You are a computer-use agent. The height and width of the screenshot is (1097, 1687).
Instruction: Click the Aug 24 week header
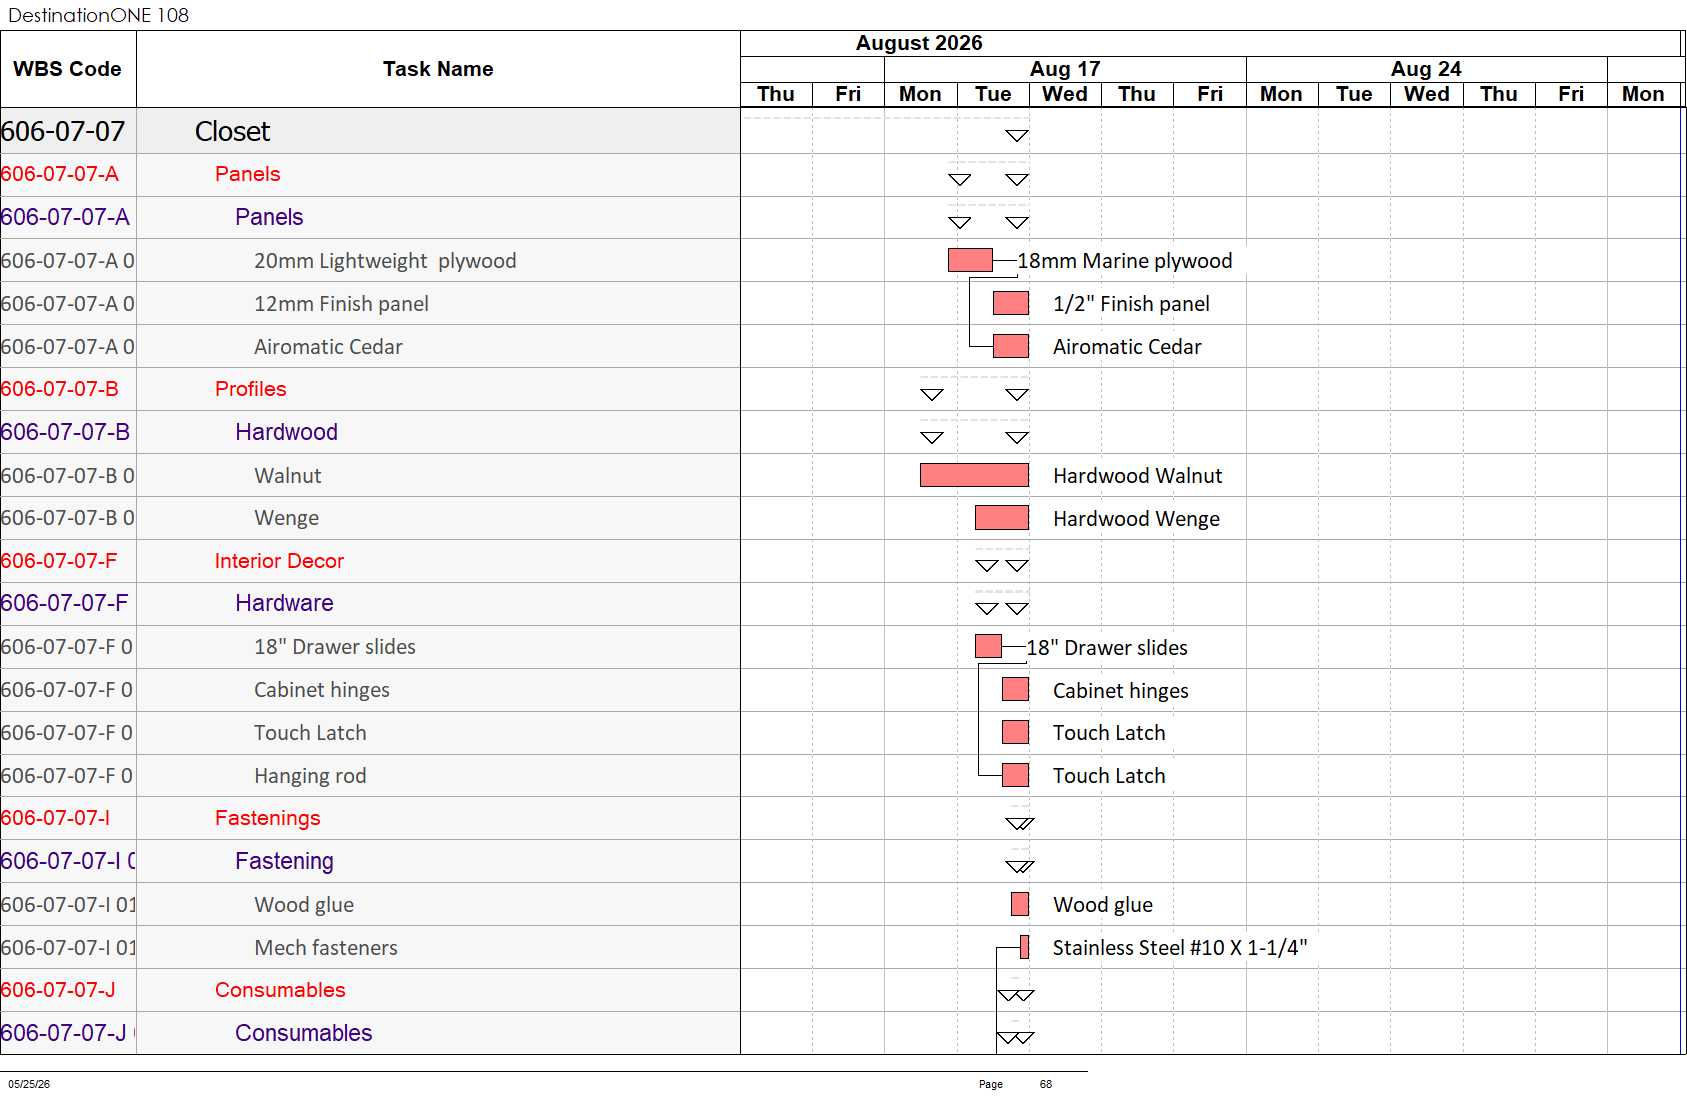(1426, 69)
